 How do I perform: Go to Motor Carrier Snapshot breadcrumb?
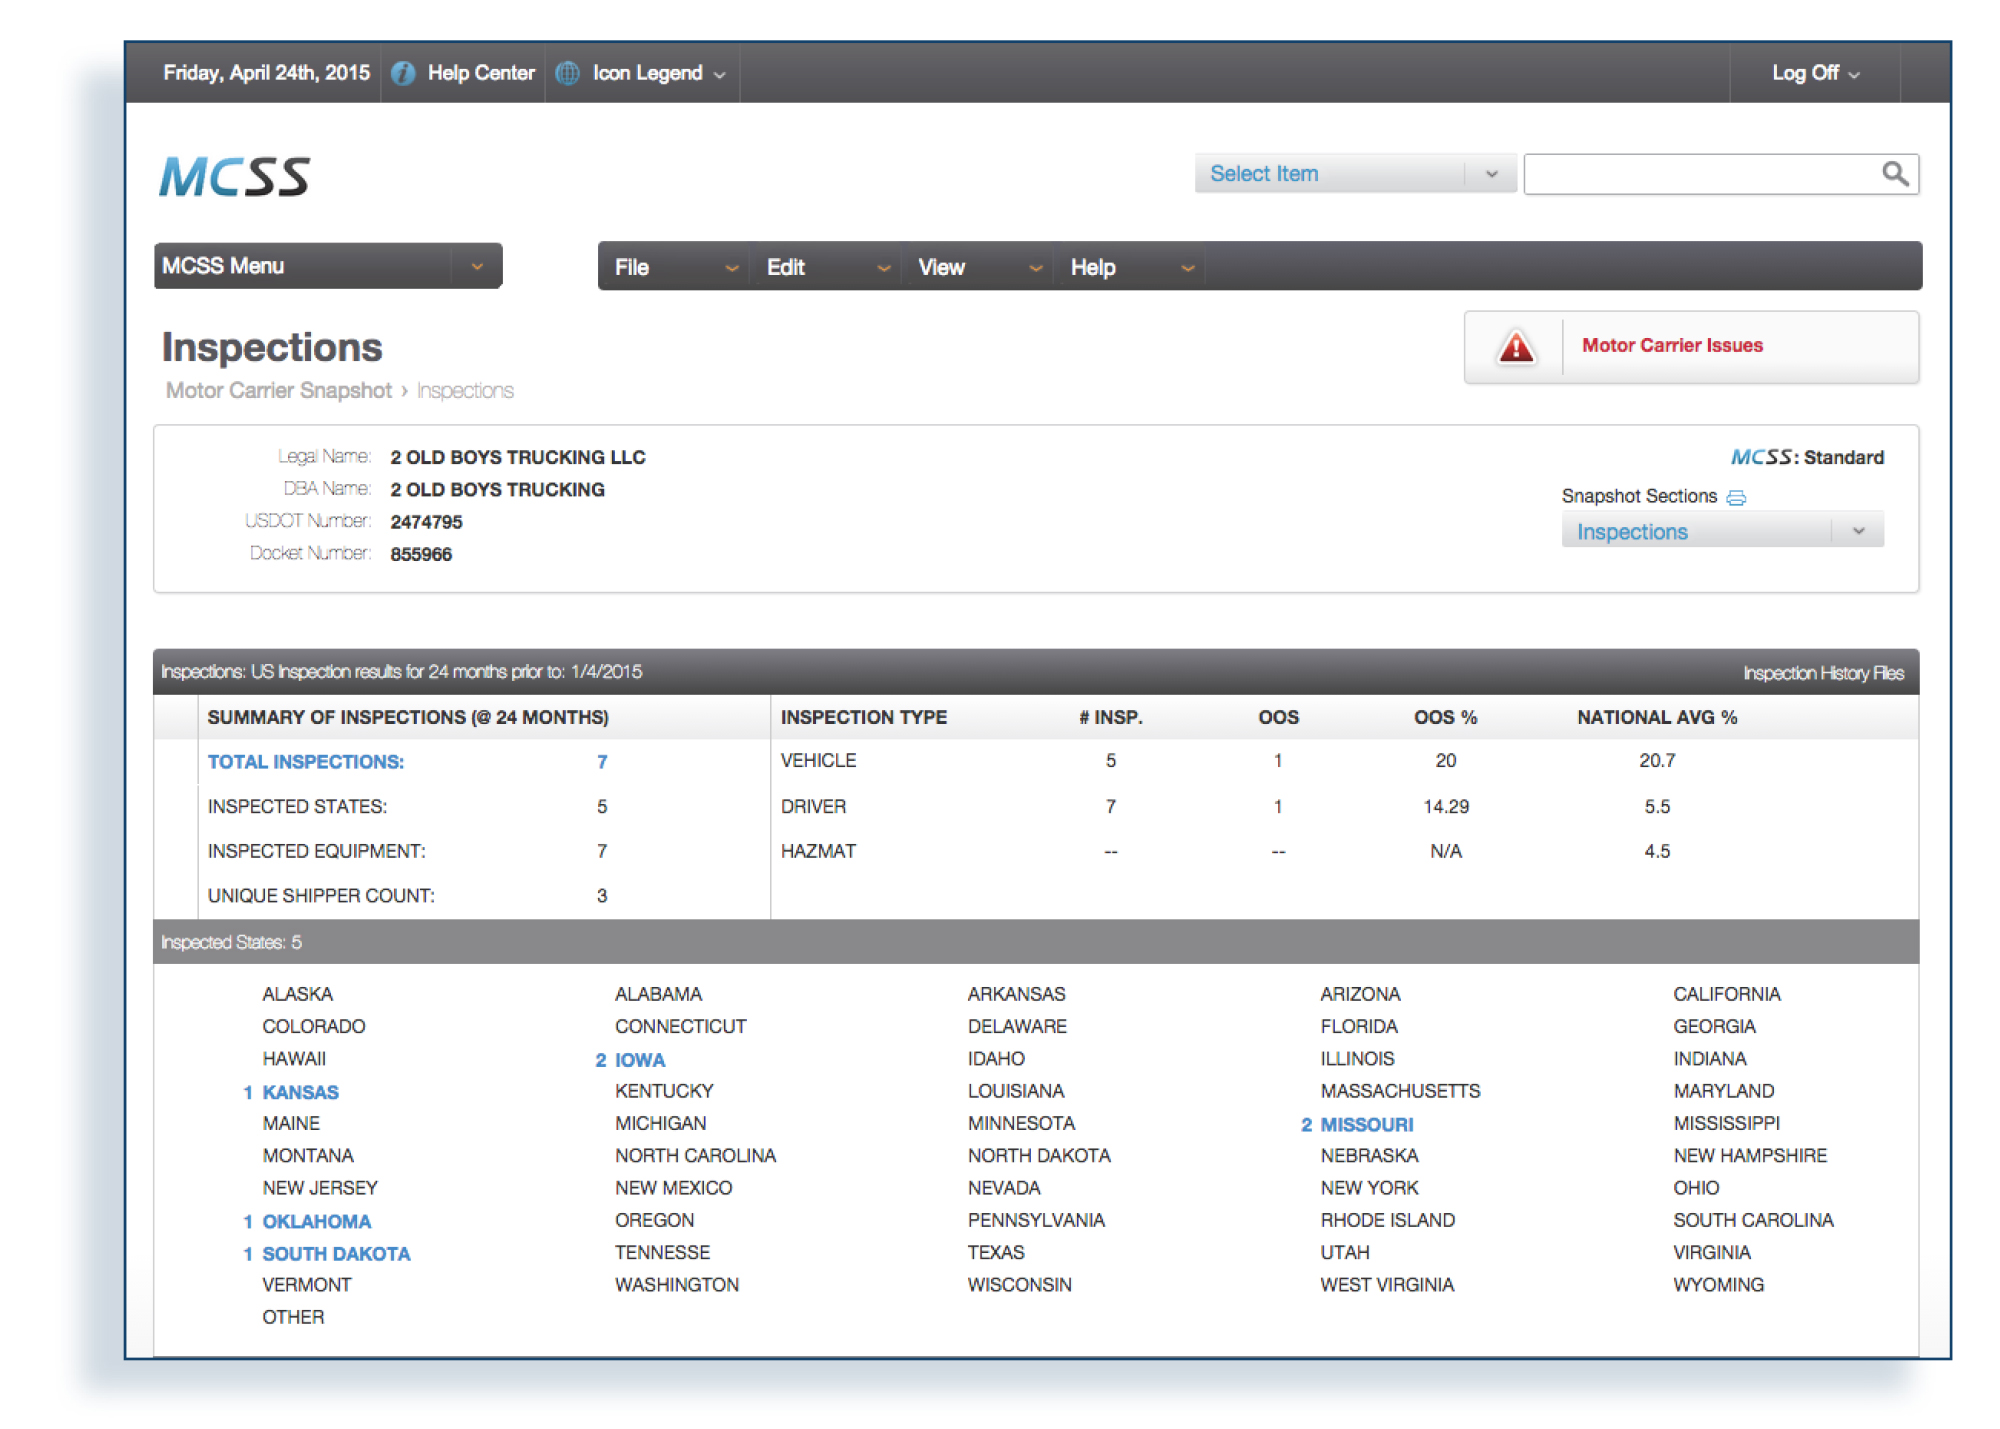278,391
